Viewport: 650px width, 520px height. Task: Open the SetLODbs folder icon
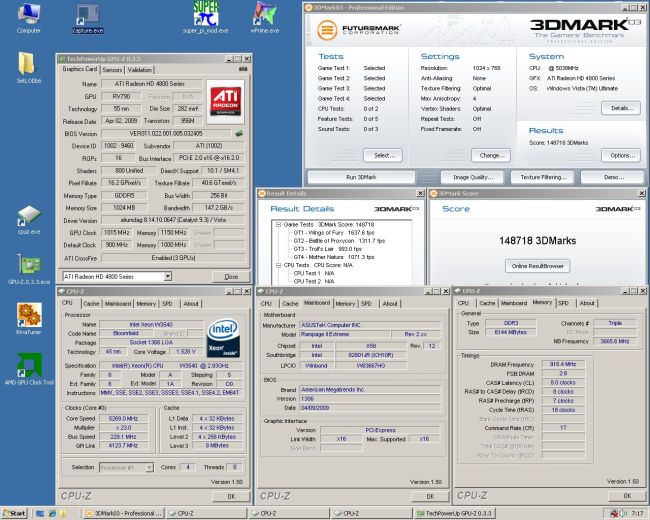(x=29, y=67)
